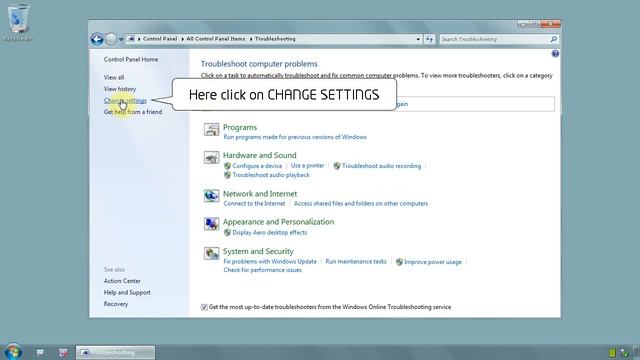Click shield icon beside Troubleshoot audio playback

(x=227, y=175)
